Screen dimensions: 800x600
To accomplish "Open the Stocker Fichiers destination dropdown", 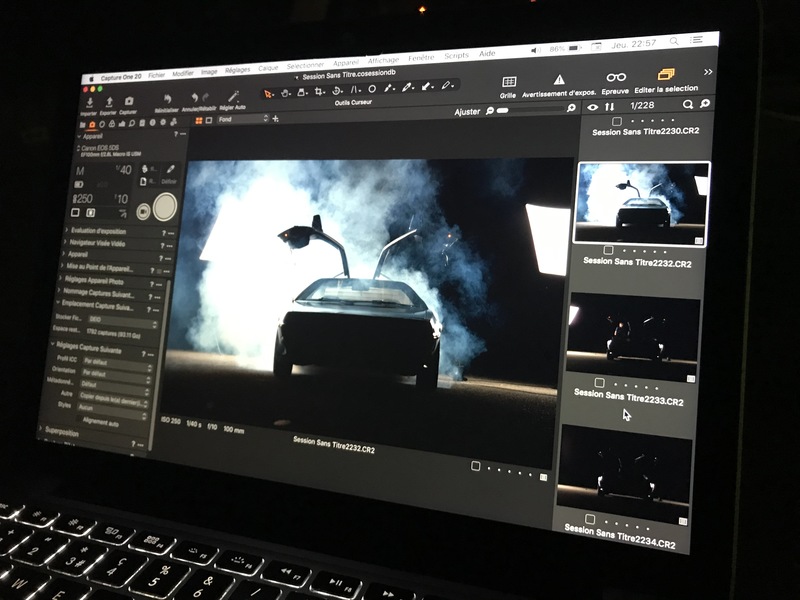I will click(x=121, y=321).
